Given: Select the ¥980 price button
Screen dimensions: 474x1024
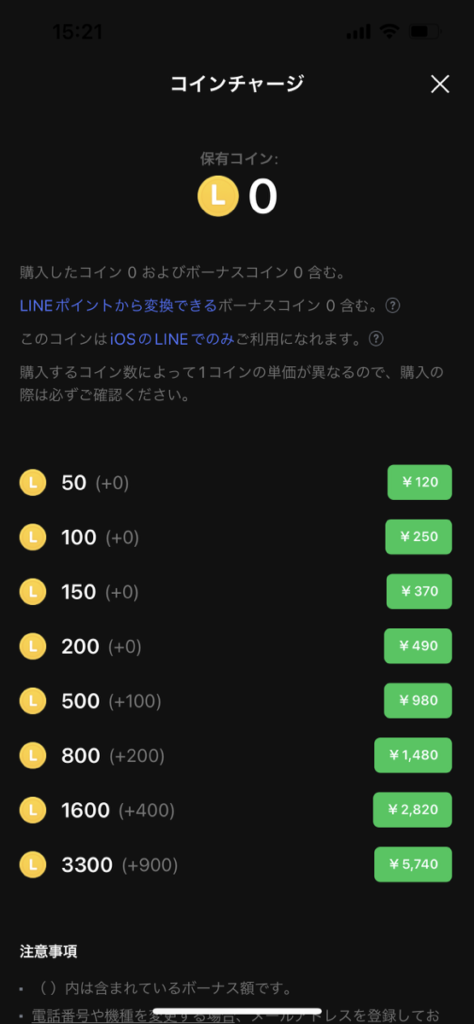Looking at the screenshot, I should click(x=418, y=701).
